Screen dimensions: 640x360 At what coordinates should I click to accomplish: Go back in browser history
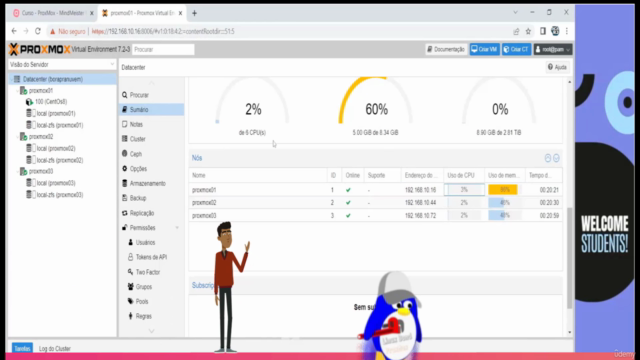click(14, 31)
